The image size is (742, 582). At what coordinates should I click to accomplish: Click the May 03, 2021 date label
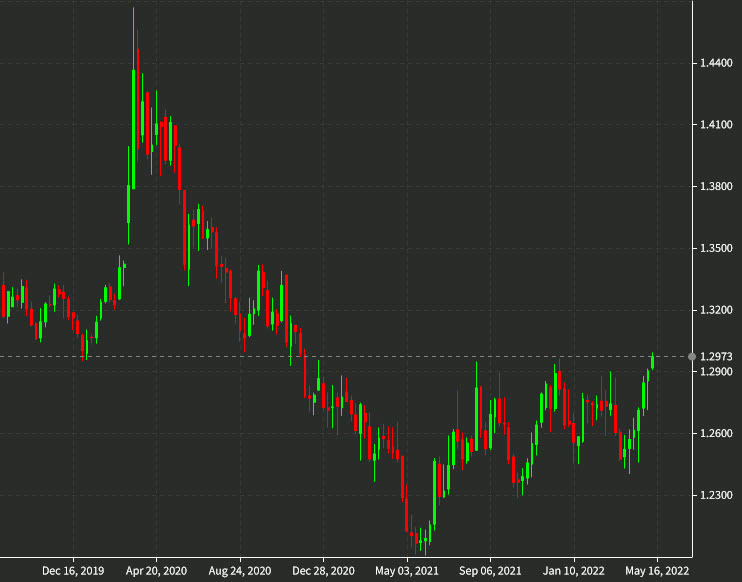[x=407, y=571]
